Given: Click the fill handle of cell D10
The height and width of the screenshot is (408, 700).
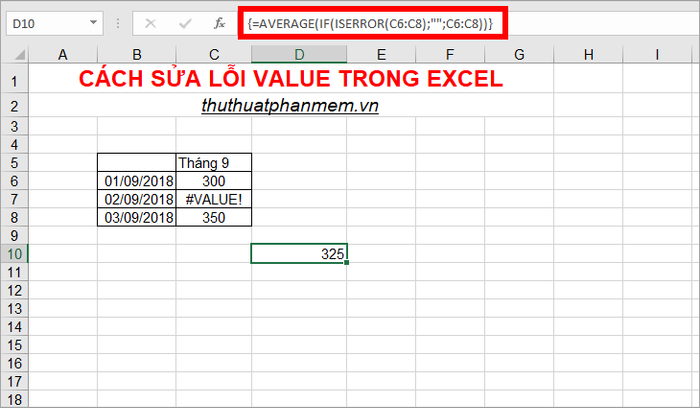Looking at the screenshot, I should point(347,262).
